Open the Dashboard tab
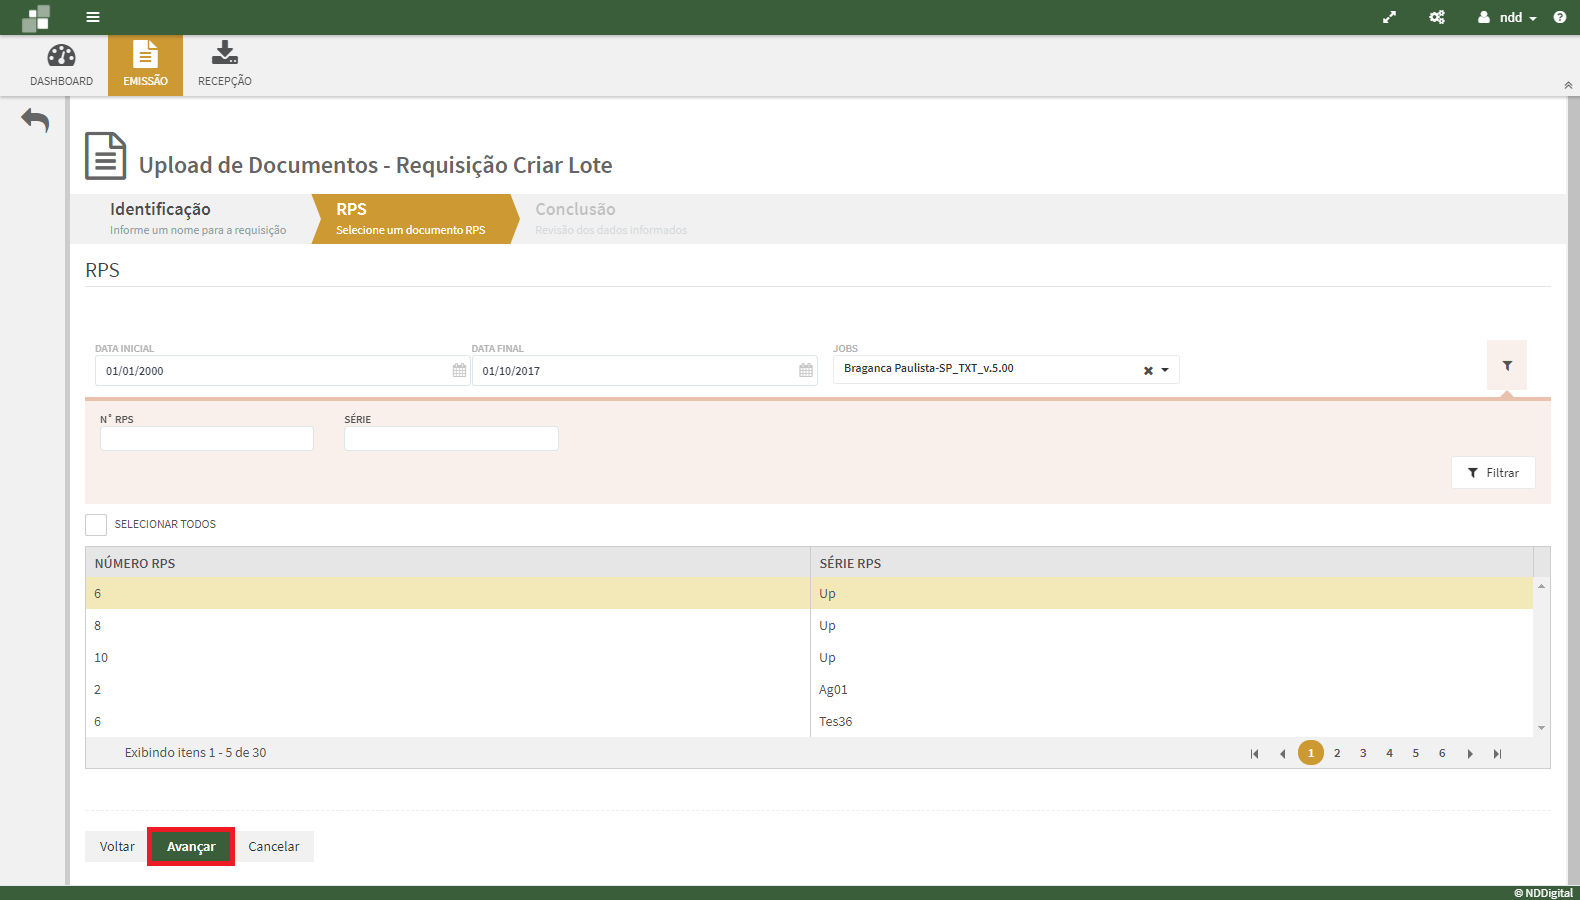 click(x=61, y=66)
